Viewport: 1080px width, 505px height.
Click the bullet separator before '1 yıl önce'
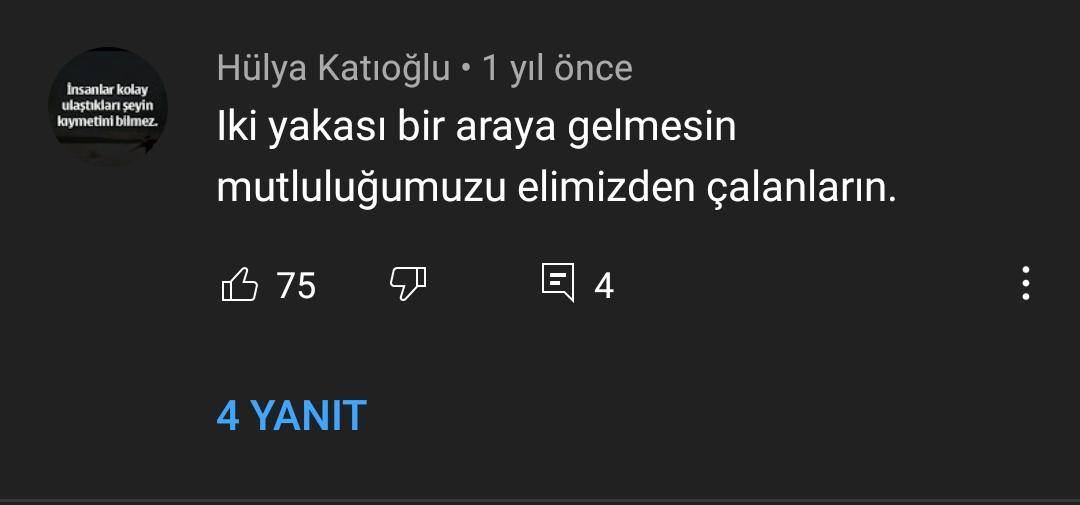click(466, 70)
